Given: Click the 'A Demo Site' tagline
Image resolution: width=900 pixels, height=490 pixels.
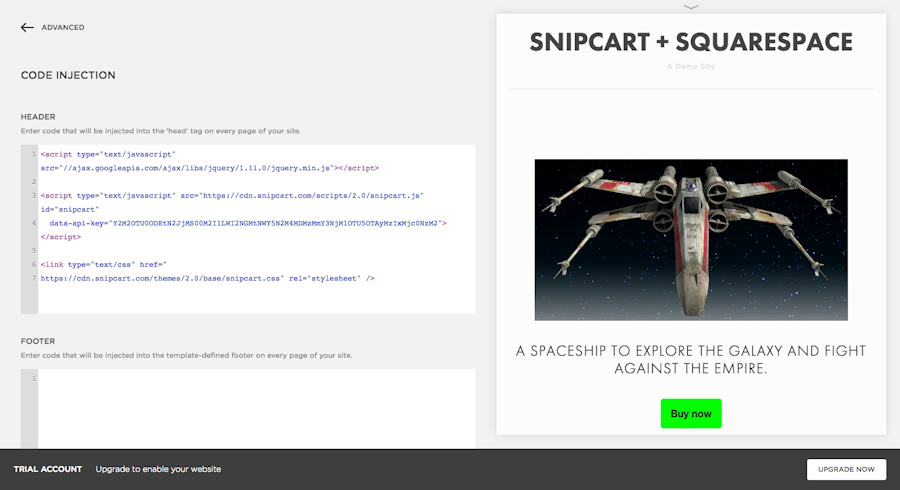Looking at the screenshot, I should click(691, 67).
